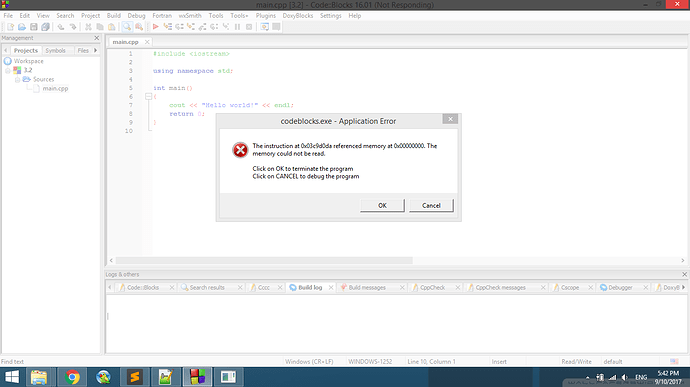Toggle code fold at line 6
The height and width of the screenshot is (387, 690).
tap(148, 96)
